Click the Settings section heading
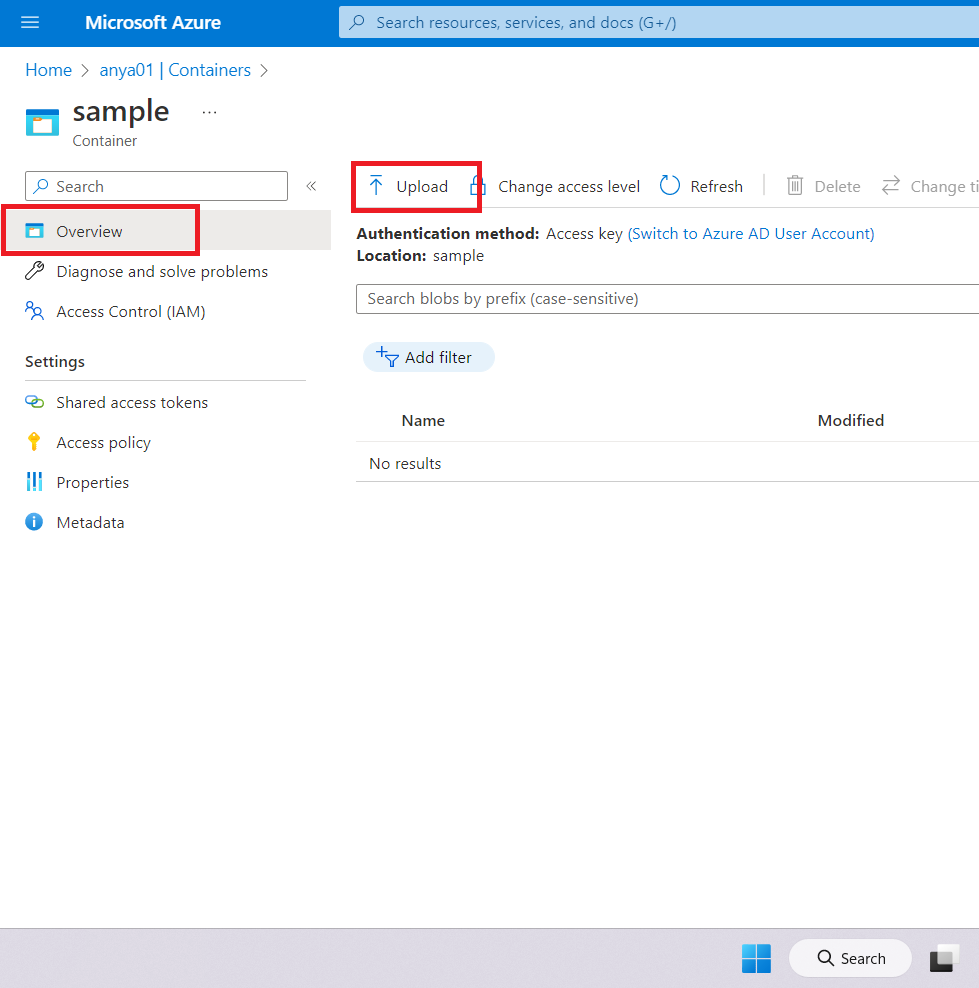The height and width of the screenshot is (988, 979). coord(55,362)
